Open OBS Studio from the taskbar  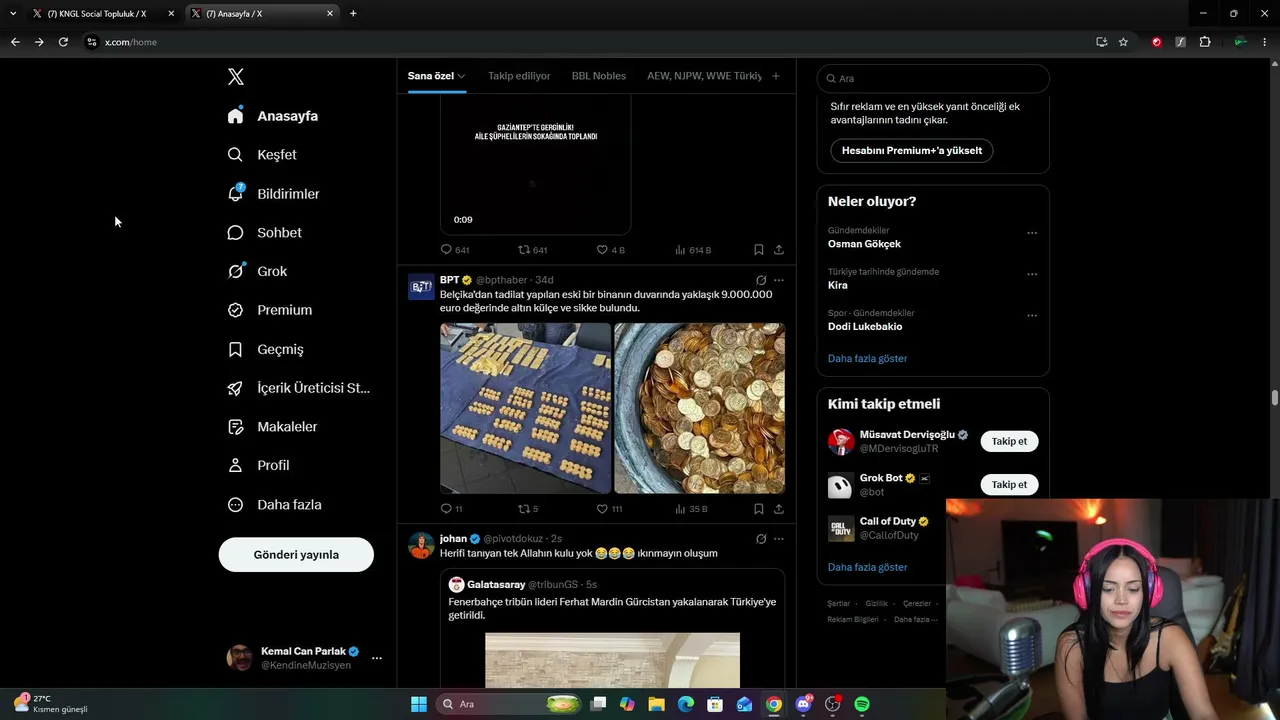click(832, 704)
